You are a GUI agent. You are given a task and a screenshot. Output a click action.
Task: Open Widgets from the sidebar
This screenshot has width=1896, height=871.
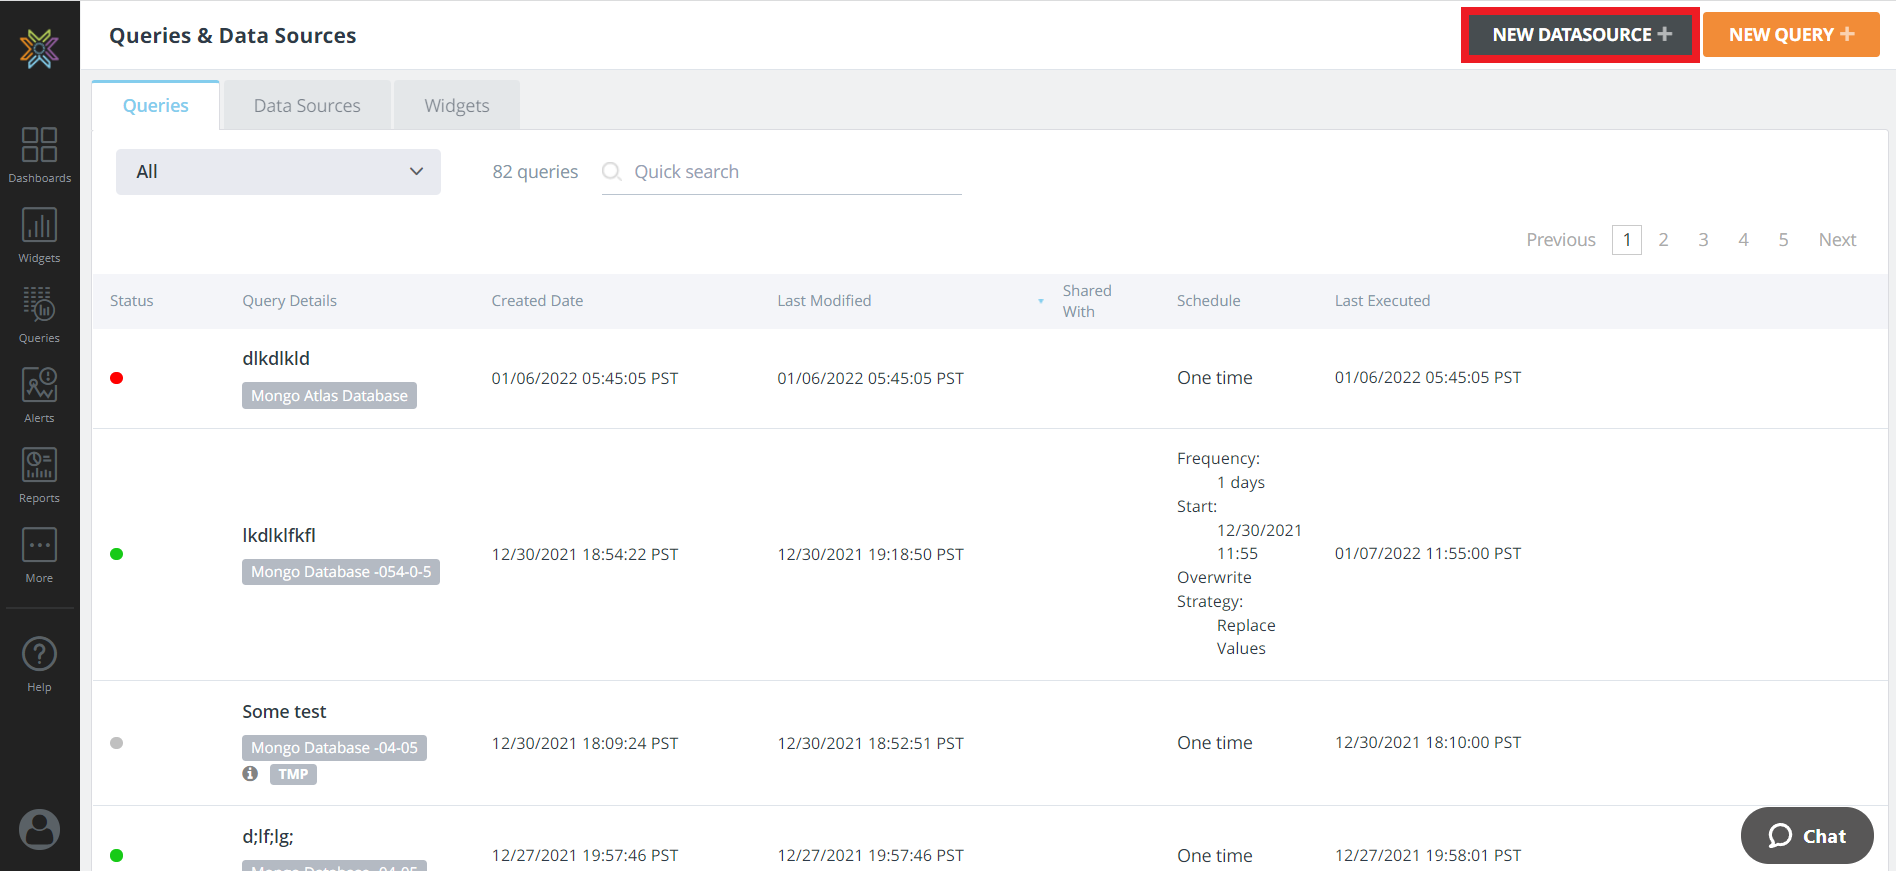pos(39,235)
